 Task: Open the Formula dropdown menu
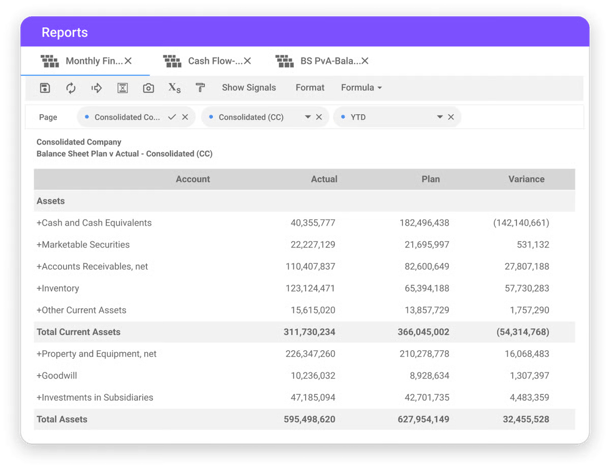(x=361, y=88)
